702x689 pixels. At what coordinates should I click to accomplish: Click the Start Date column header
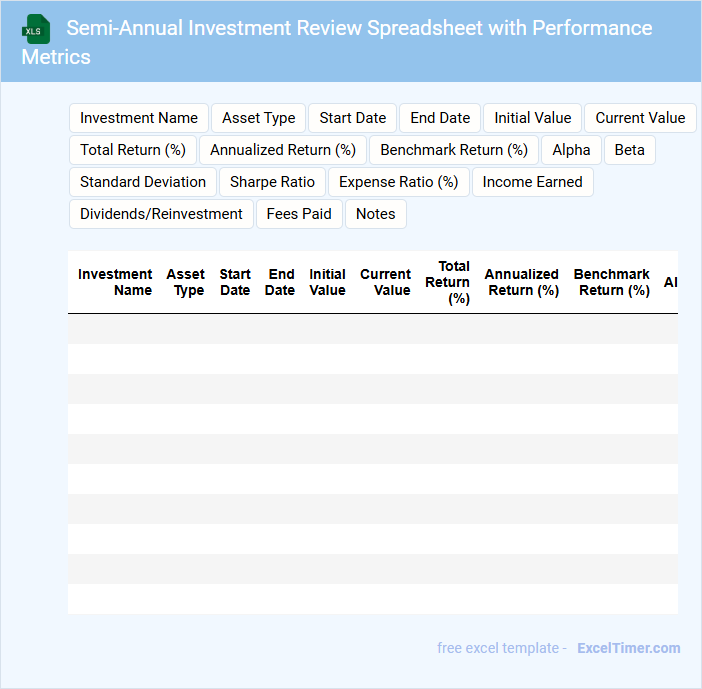click(x=235, y=282)
